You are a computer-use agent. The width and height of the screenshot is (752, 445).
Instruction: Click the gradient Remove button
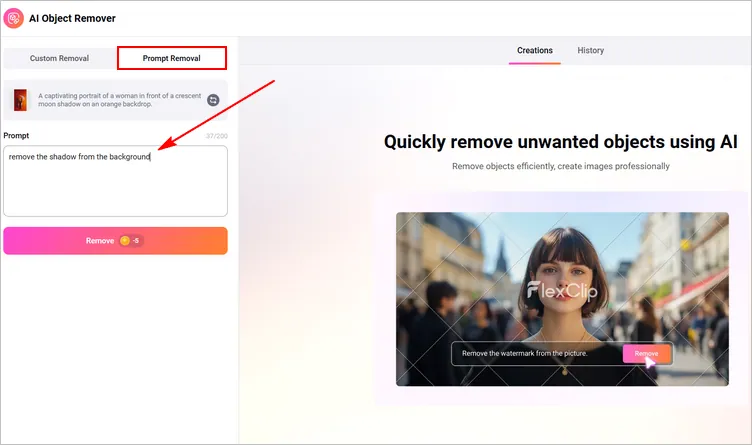pos(116,241)
